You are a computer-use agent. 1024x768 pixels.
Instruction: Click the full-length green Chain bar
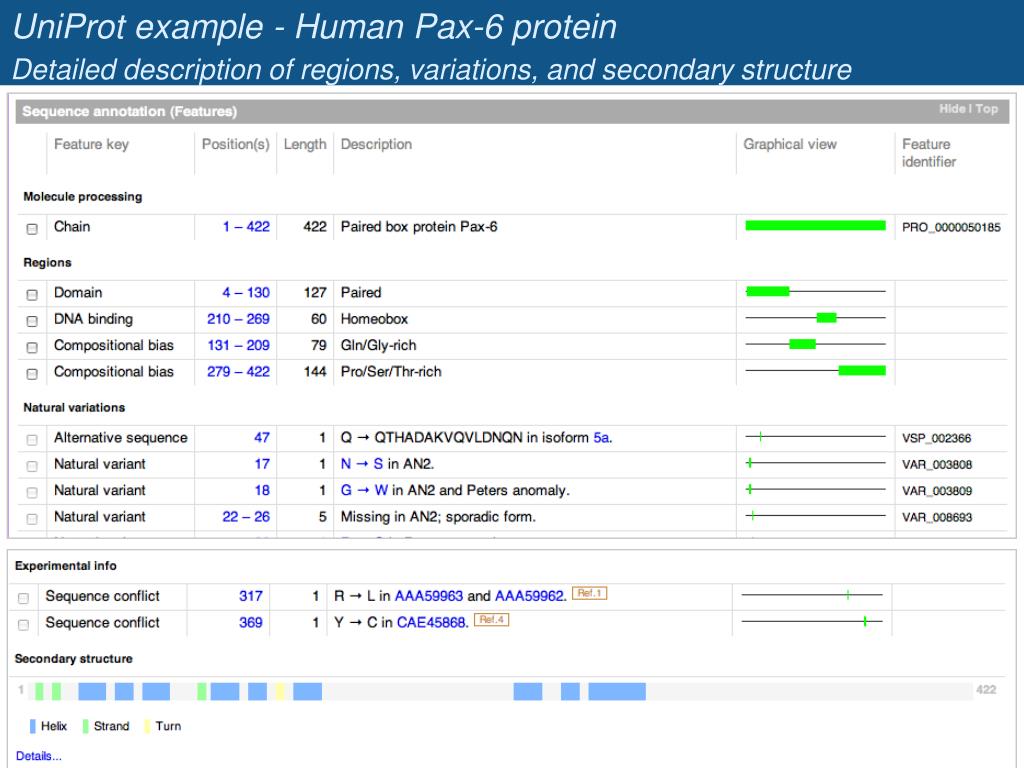coord(816,225)
